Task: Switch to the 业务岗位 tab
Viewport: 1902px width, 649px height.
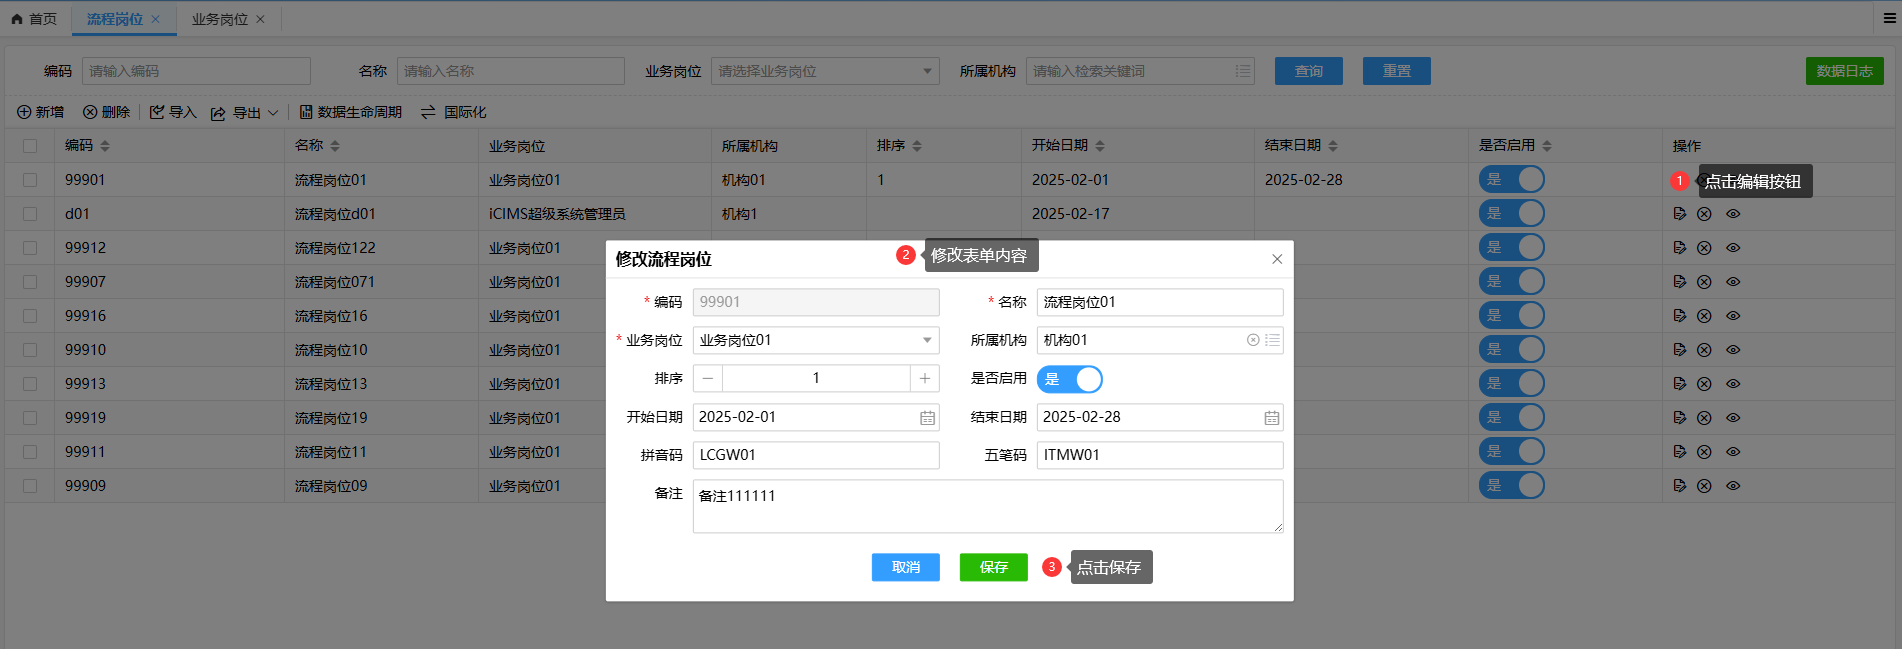Action: [x=219, y=19]
